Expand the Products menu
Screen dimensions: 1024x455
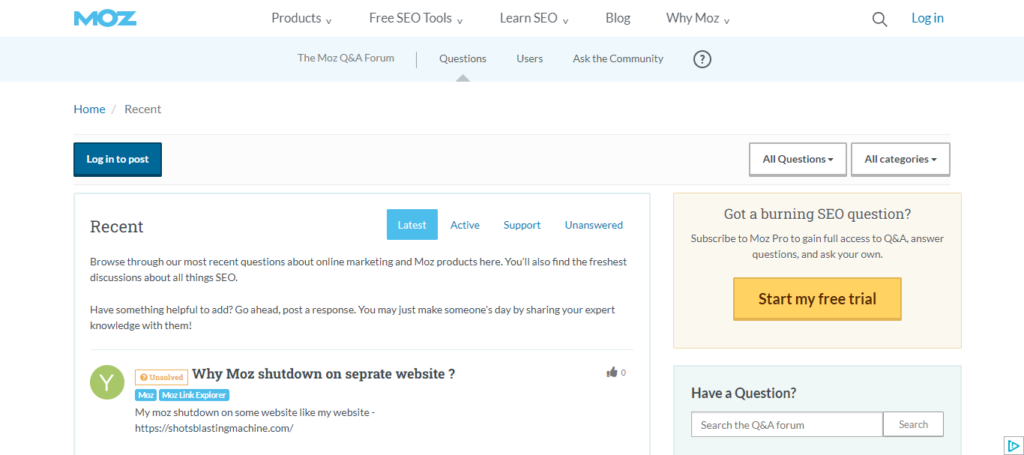tap(301, 18)
